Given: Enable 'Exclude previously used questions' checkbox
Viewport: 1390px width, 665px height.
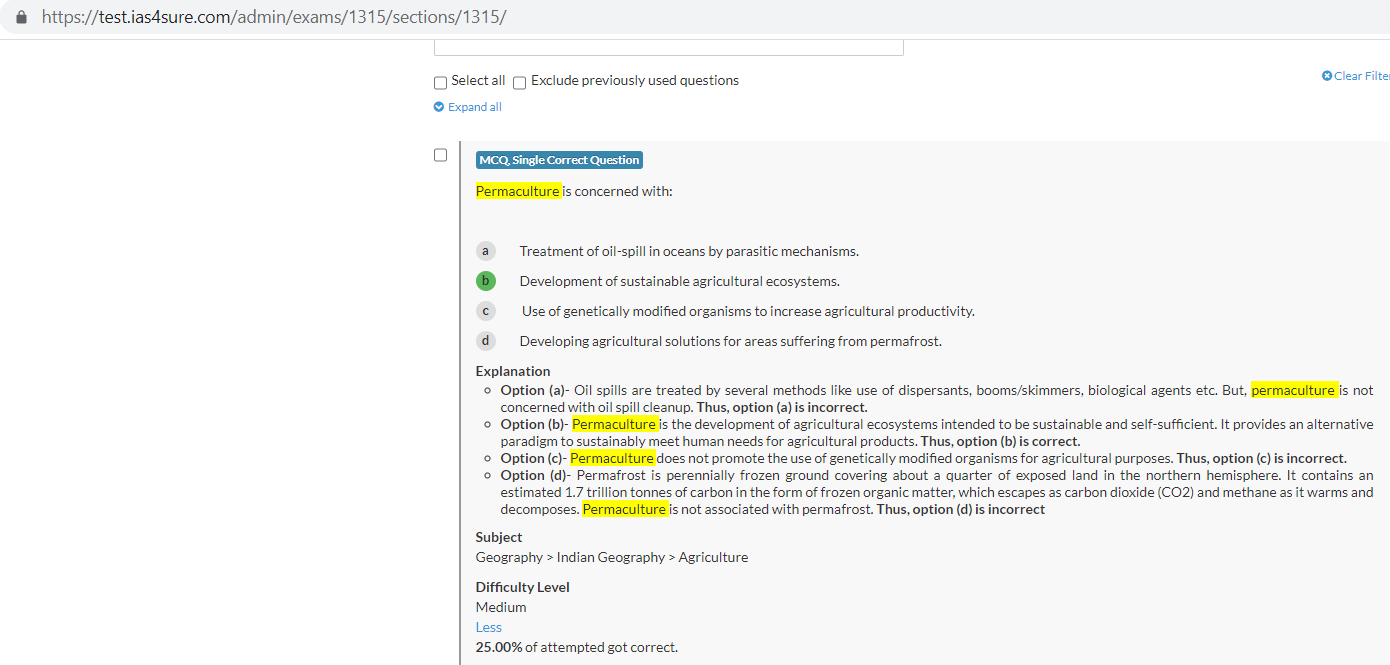Looking at the screenshot, I should [x=520, y=82].
